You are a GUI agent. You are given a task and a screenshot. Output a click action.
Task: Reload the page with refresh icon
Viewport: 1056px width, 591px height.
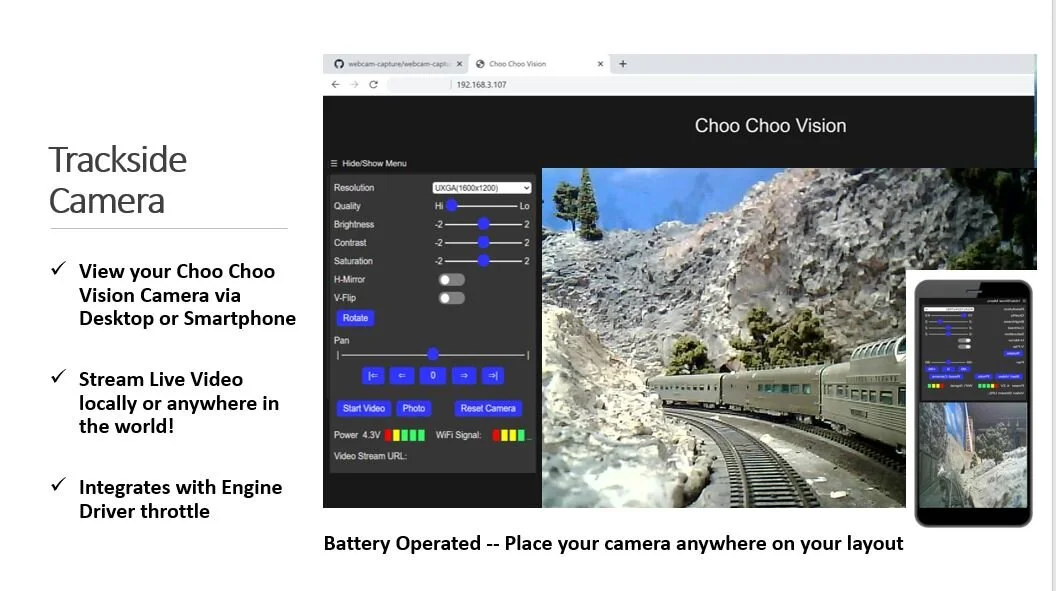373,84
